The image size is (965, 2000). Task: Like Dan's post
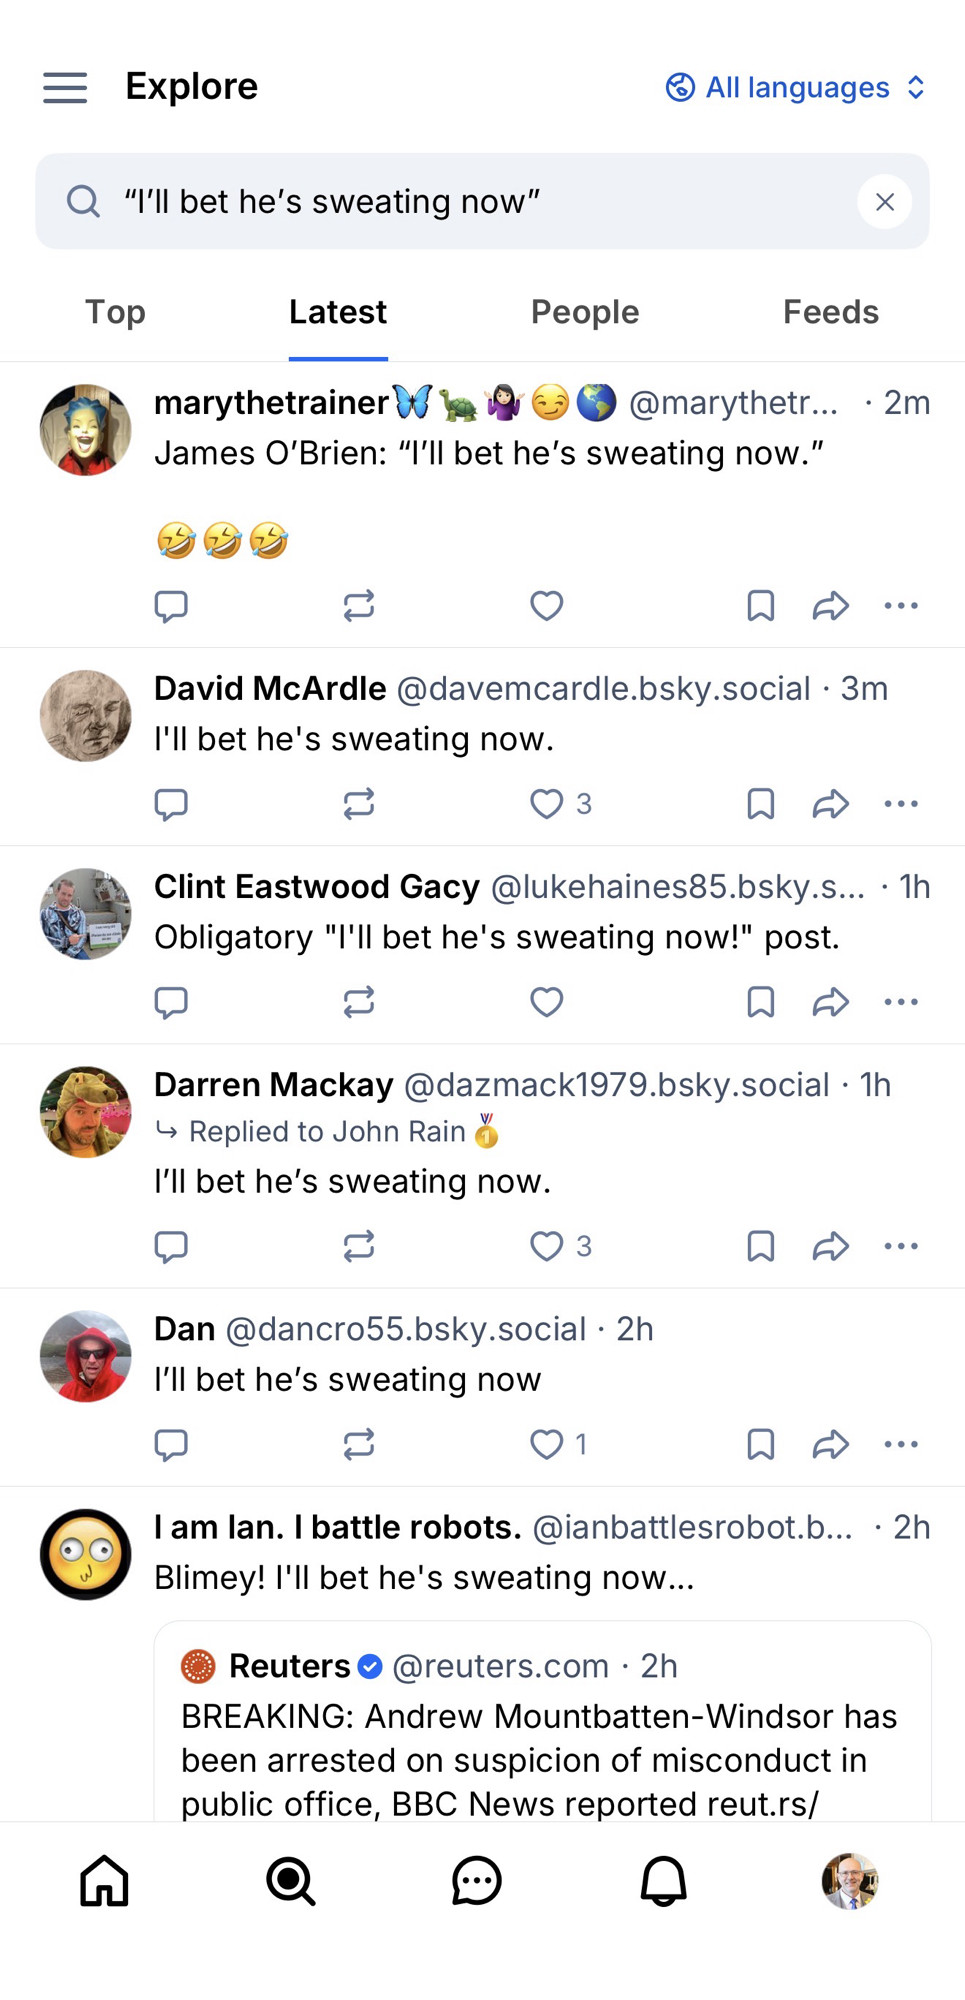coord(546,1444)
